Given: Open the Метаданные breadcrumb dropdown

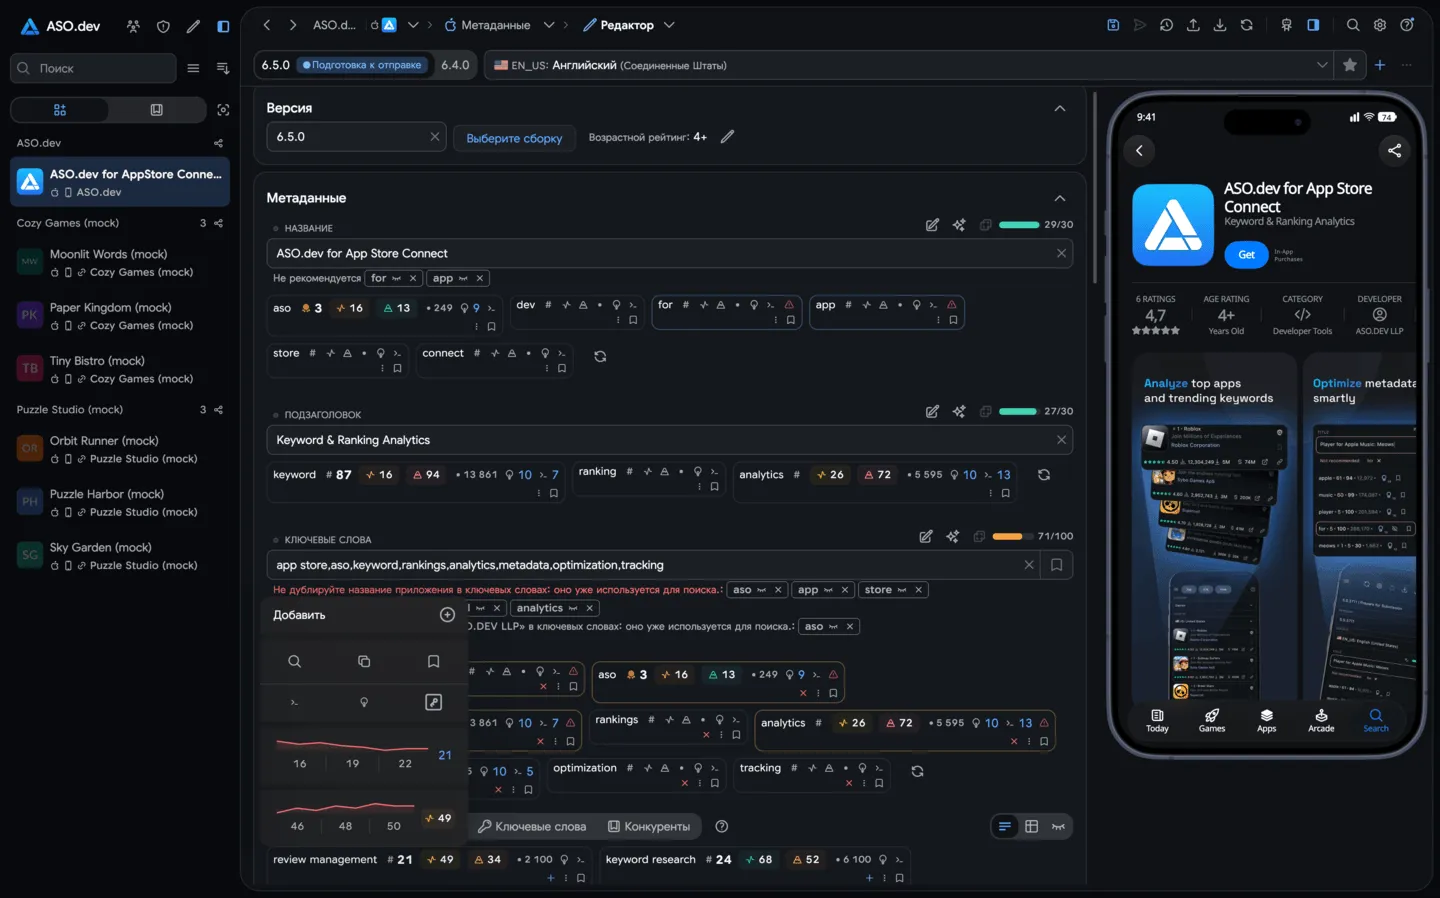Looking at the screenshot, I should 549,25.
